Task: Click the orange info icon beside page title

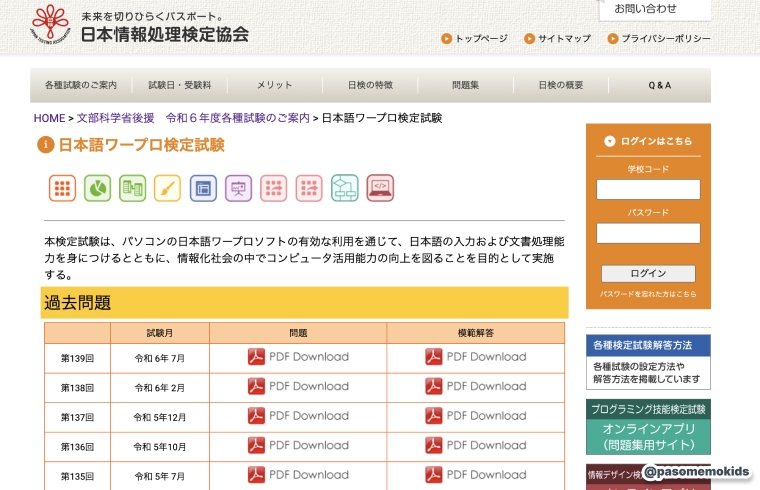Action: (x=46, y=144)
